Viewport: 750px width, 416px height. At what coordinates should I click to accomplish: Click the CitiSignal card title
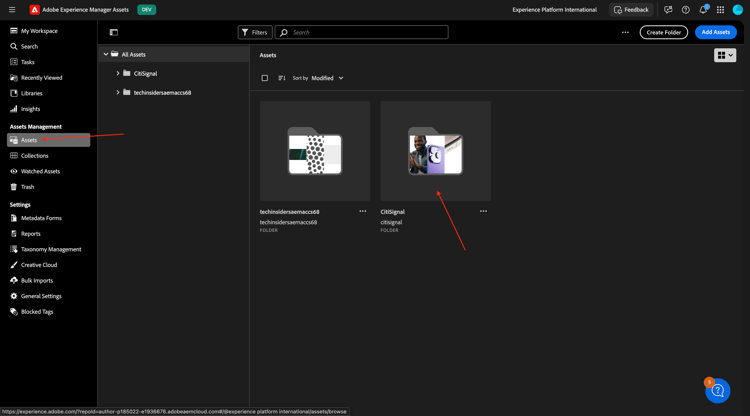point(392,212)
